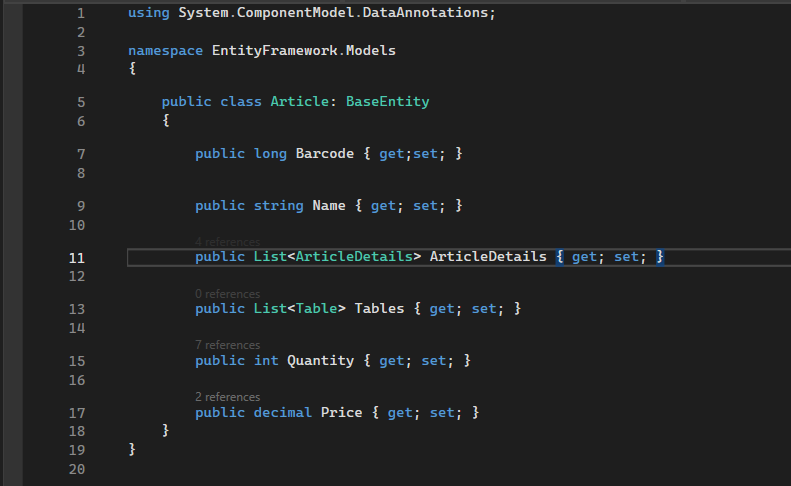Click the ArticleDetails property name after the List type

click(488, 256)
